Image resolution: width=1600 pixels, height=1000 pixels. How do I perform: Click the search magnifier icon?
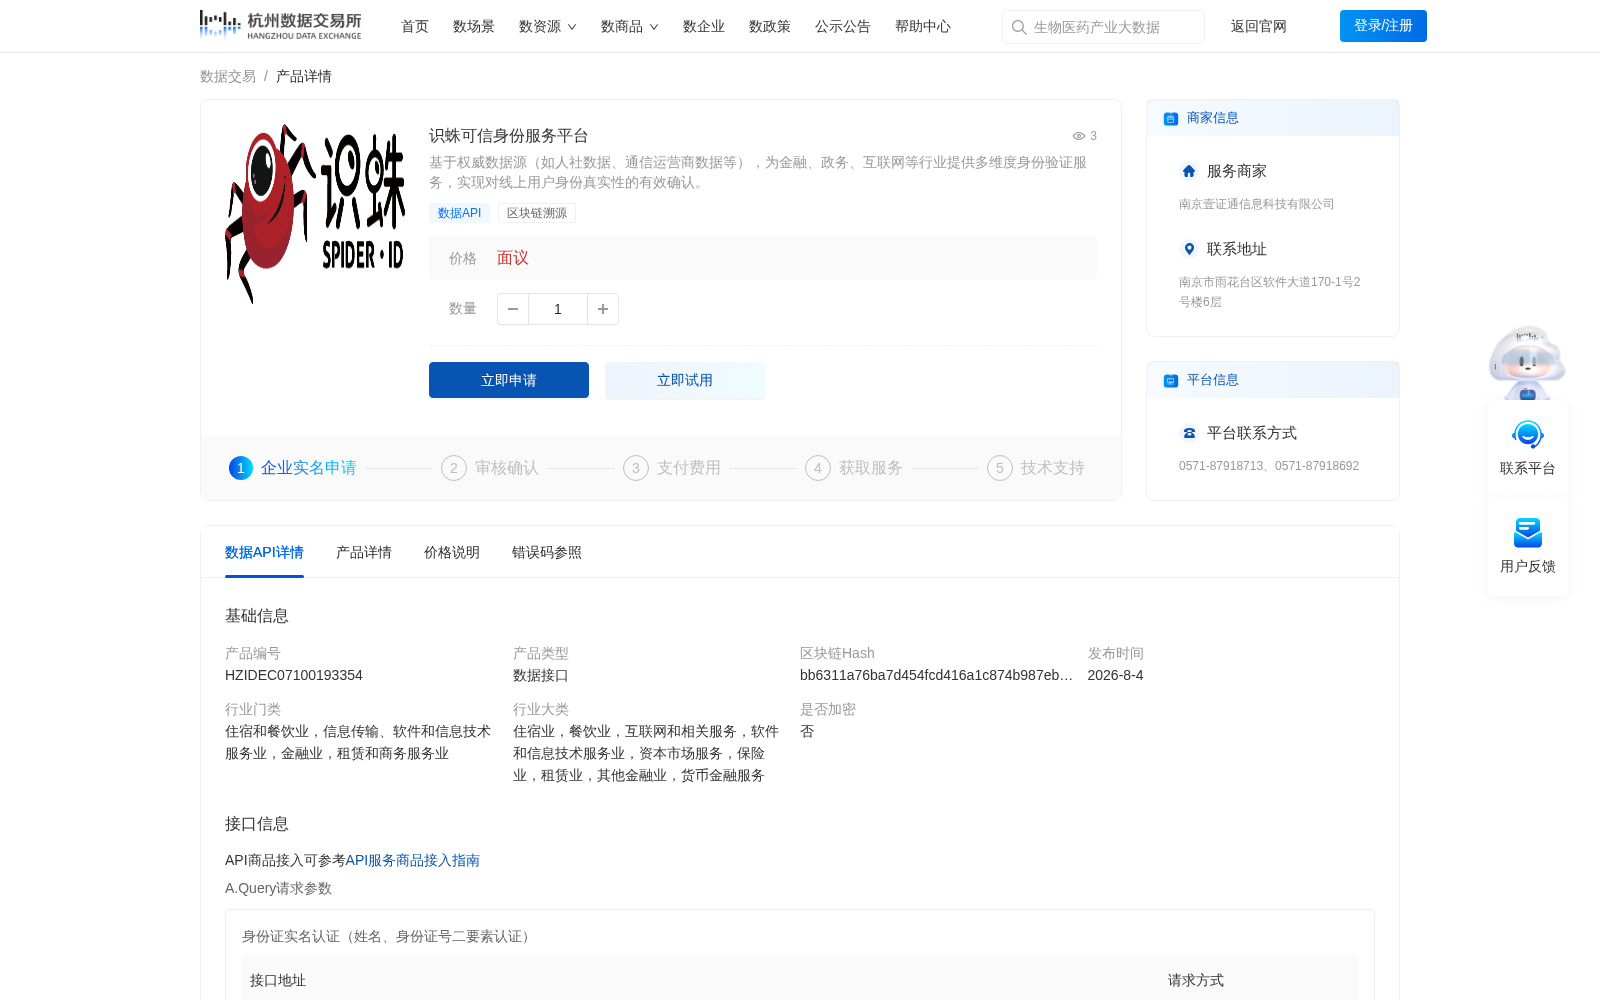coord(1019,27)
